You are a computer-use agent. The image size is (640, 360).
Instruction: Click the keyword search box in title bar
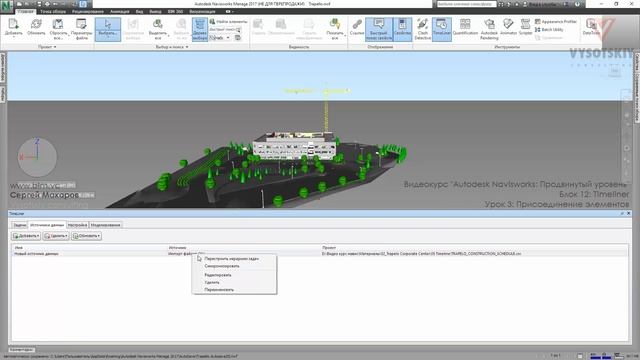(x=466, y=4)
